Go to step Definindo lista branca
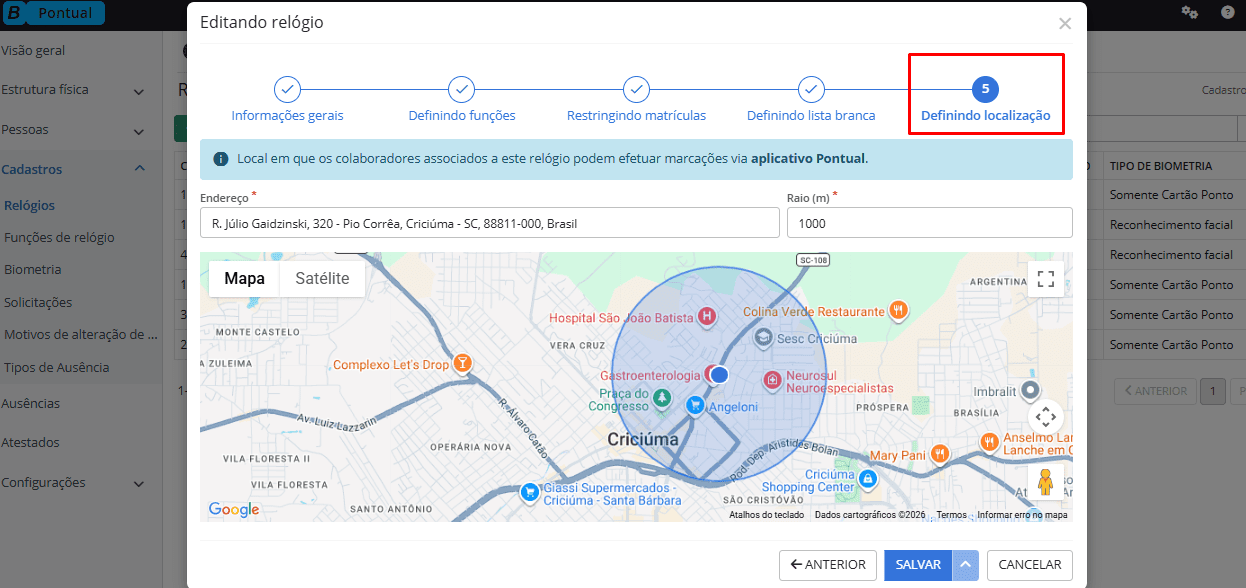This screenshot has width=1246, height=588. click(811, 90)
